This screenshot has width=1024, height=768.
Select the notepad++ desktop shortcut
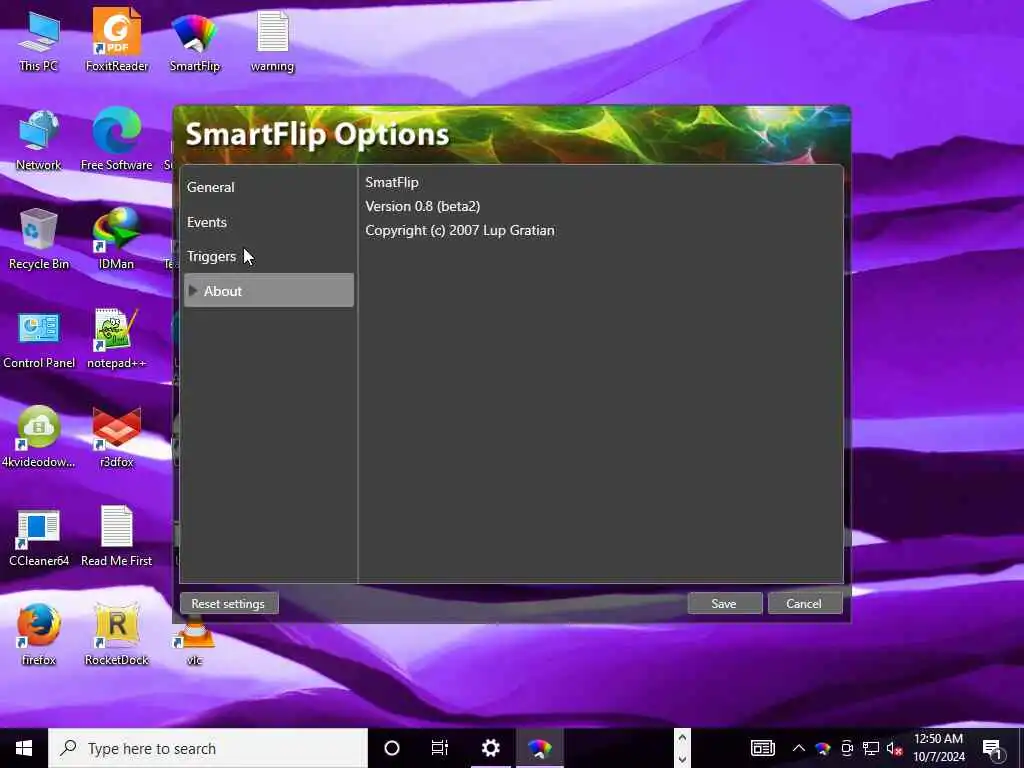pos(116,338)
